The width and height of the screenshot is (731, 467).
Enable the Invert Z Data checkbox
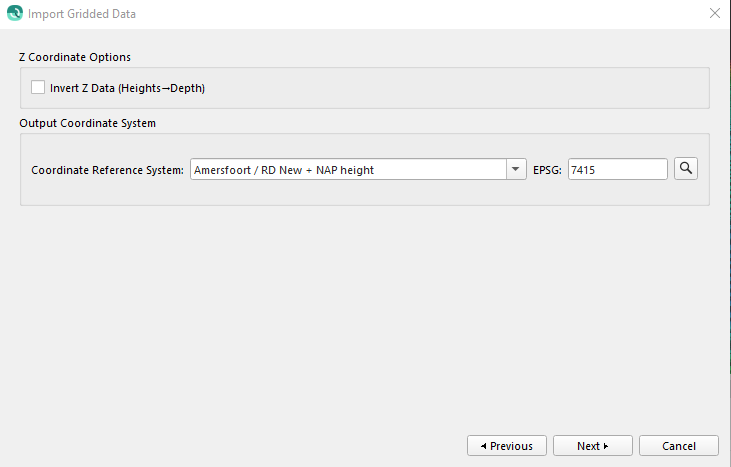pos(38,87)
